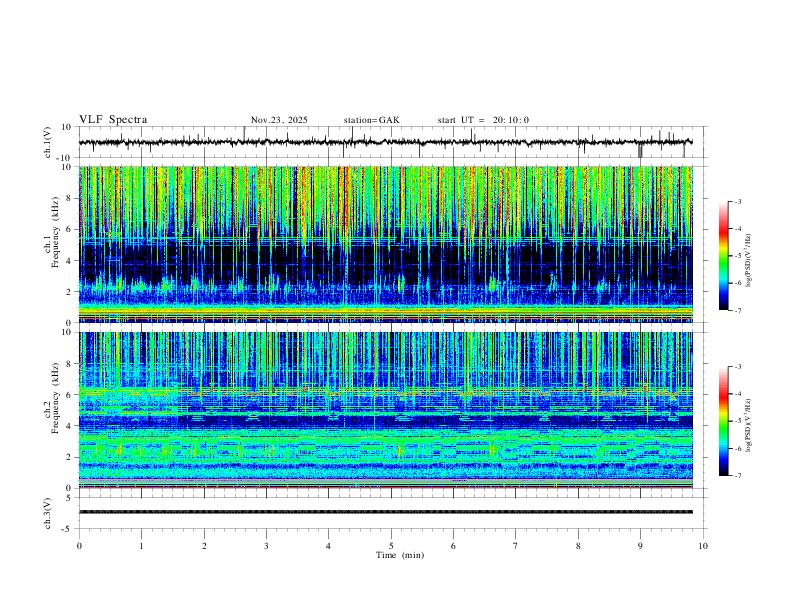
Task: Click the ch.1 PSD color scale bar
Action: click(x=723, y=256)
